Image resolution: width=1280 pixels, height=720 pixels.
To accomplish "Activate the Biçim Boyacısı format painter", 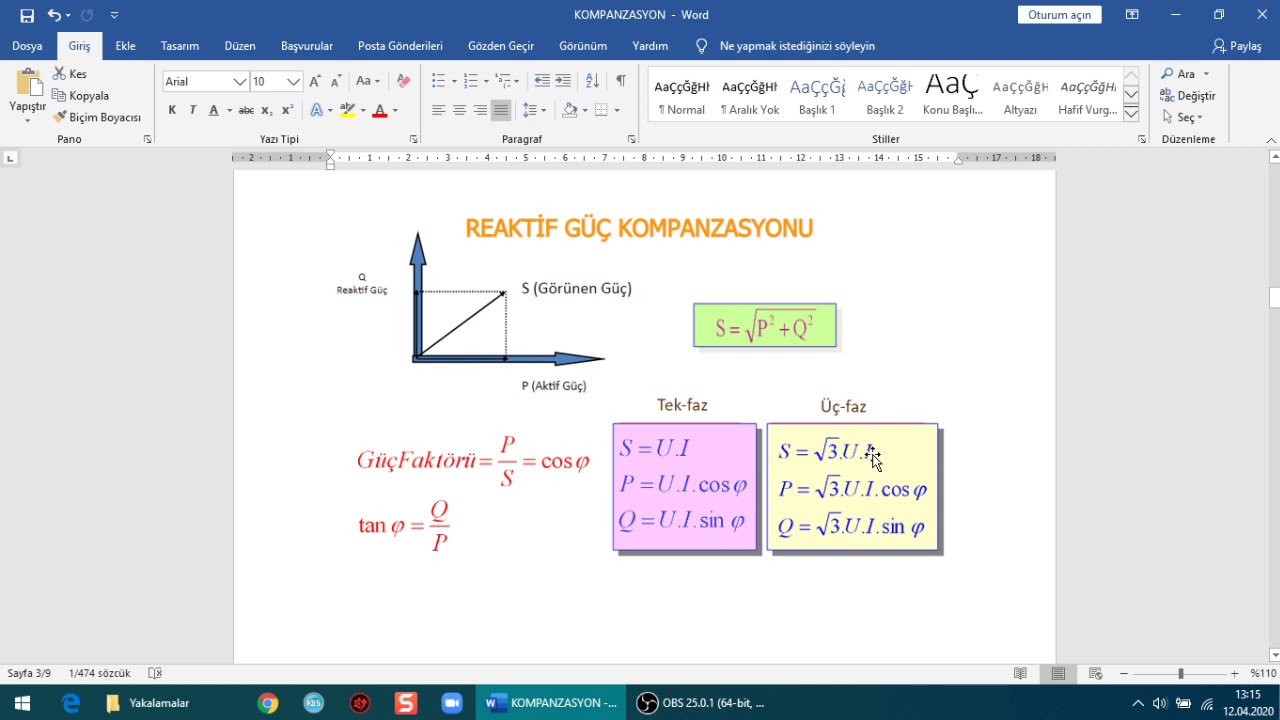I will point(97,117).
